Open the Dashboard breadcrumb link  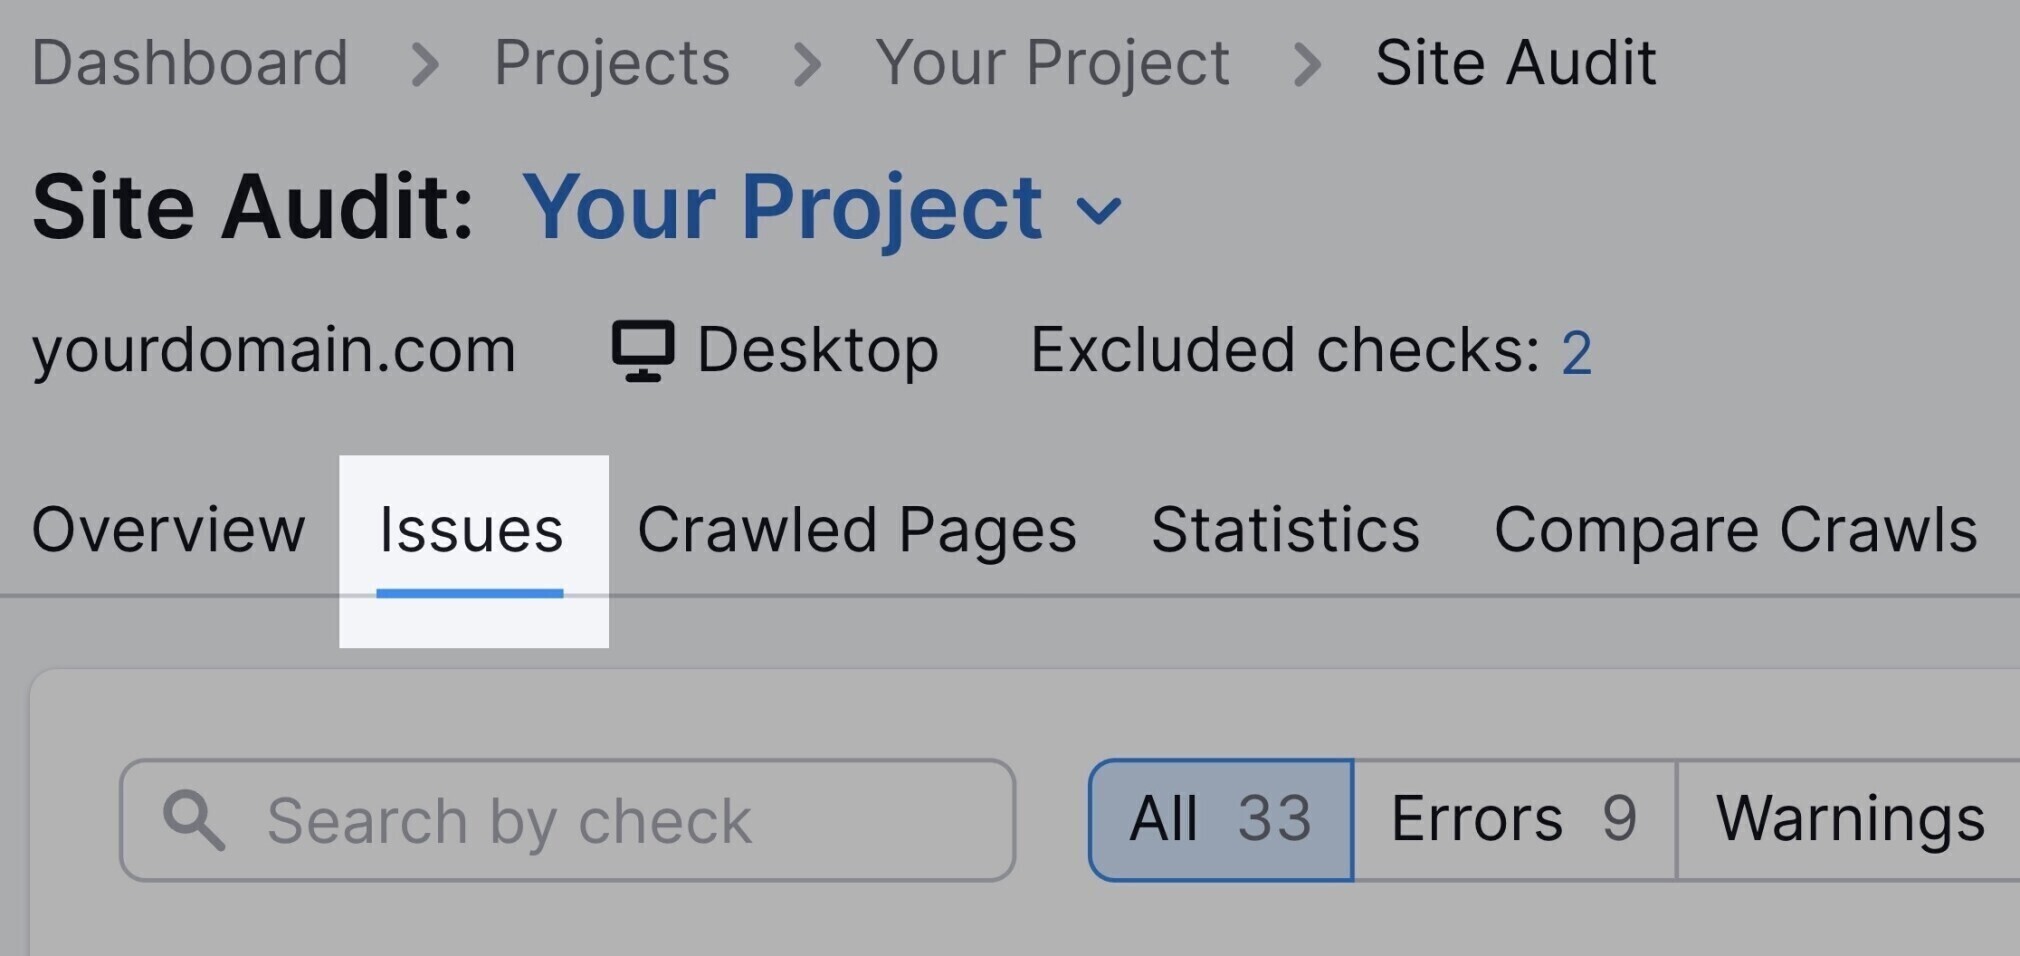click(190, 63)
